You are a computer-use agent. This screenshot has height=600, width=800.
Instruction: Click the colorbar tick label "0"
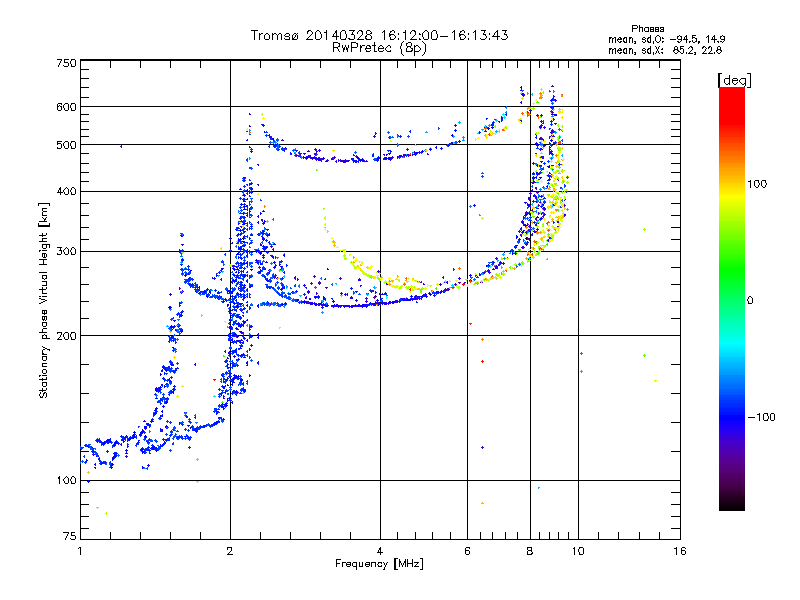750,301
